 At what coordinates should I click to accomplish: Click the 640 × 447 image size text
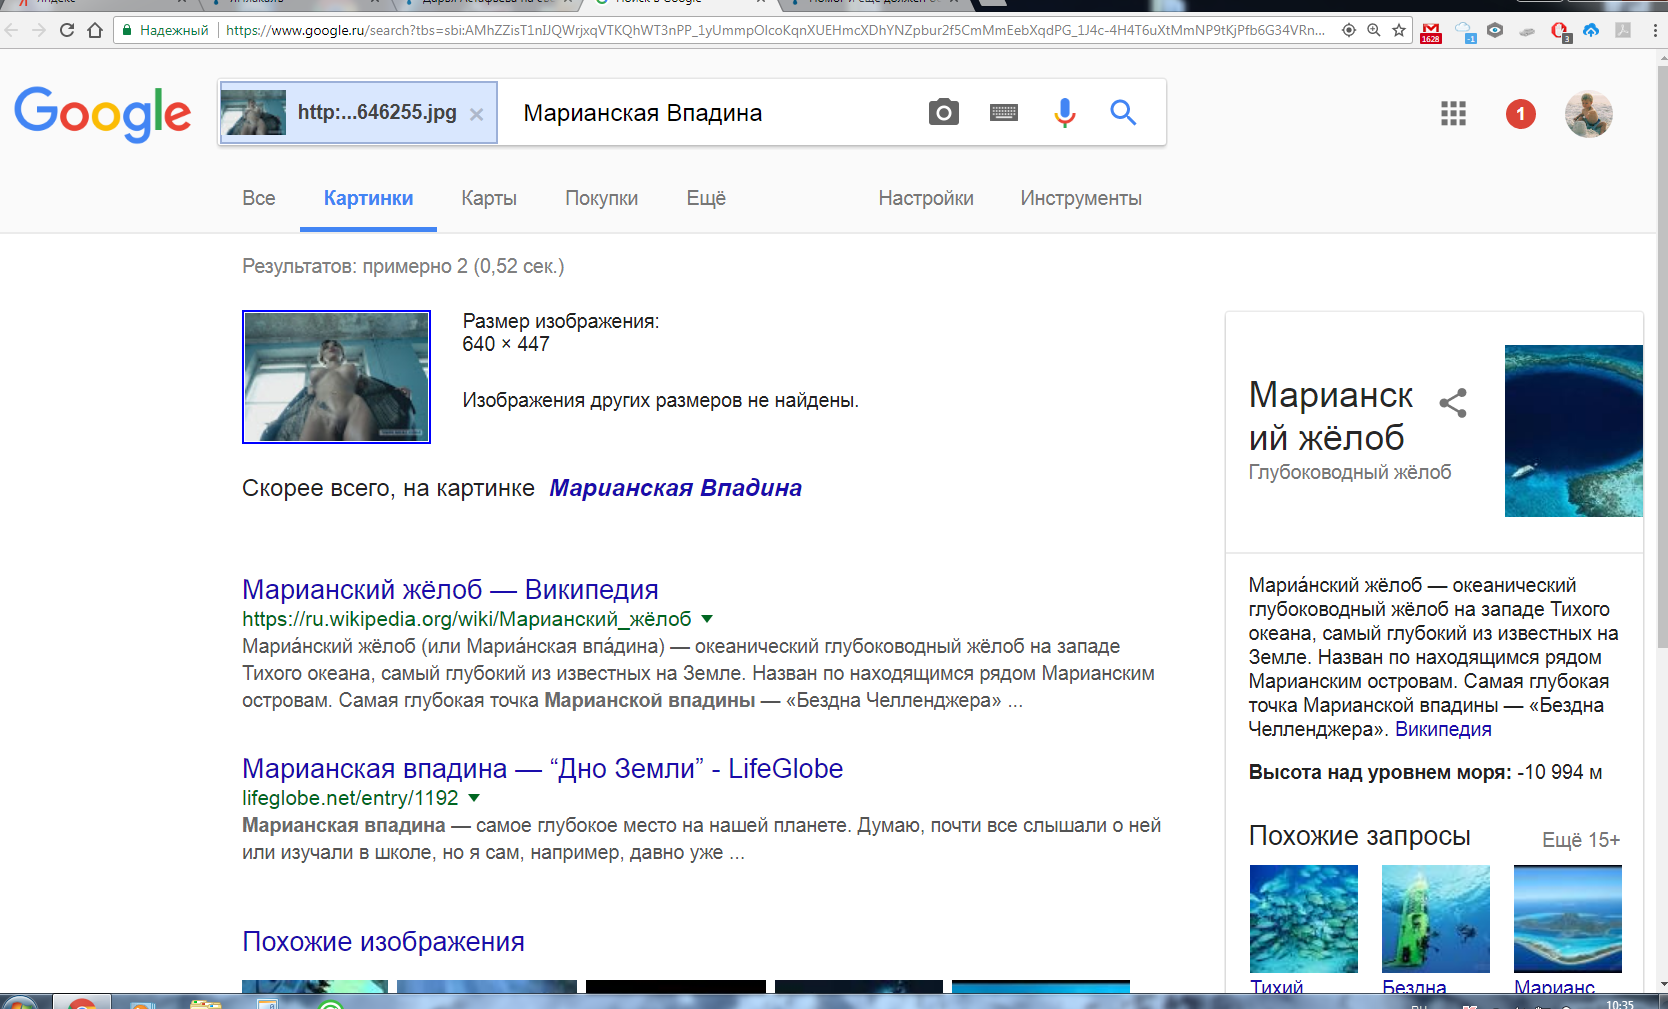coord(506,344)
